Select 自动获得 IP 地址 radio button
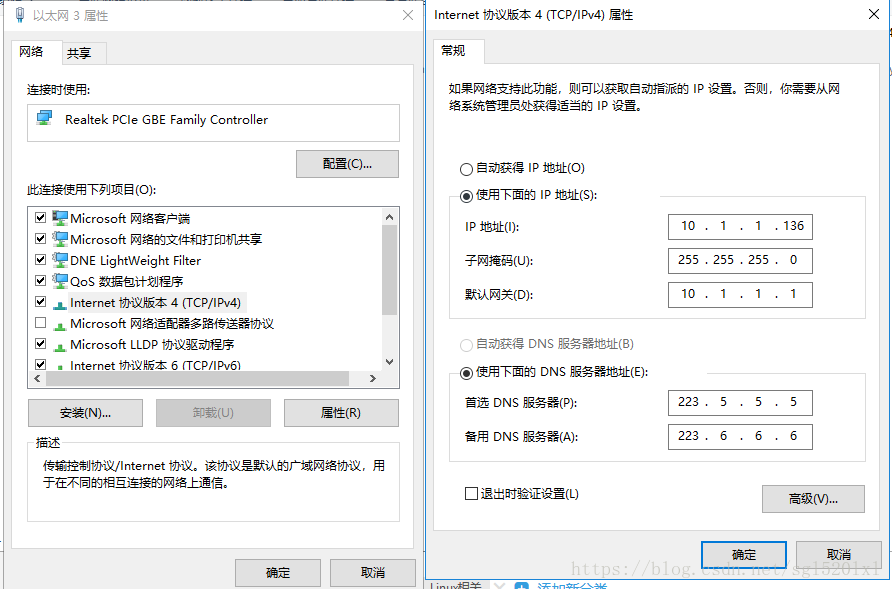892x589 pixels. pos(466,169)
